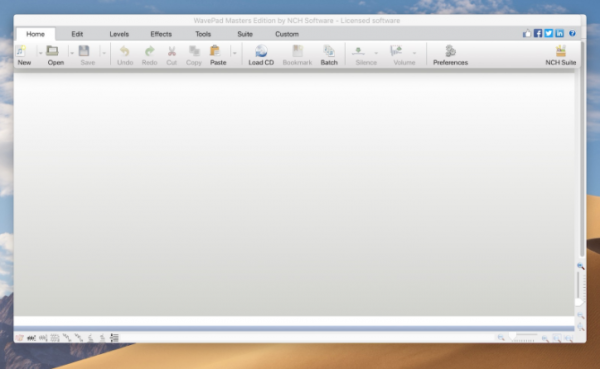Click the LinkedIn share icon

click(x=559, y=33)
